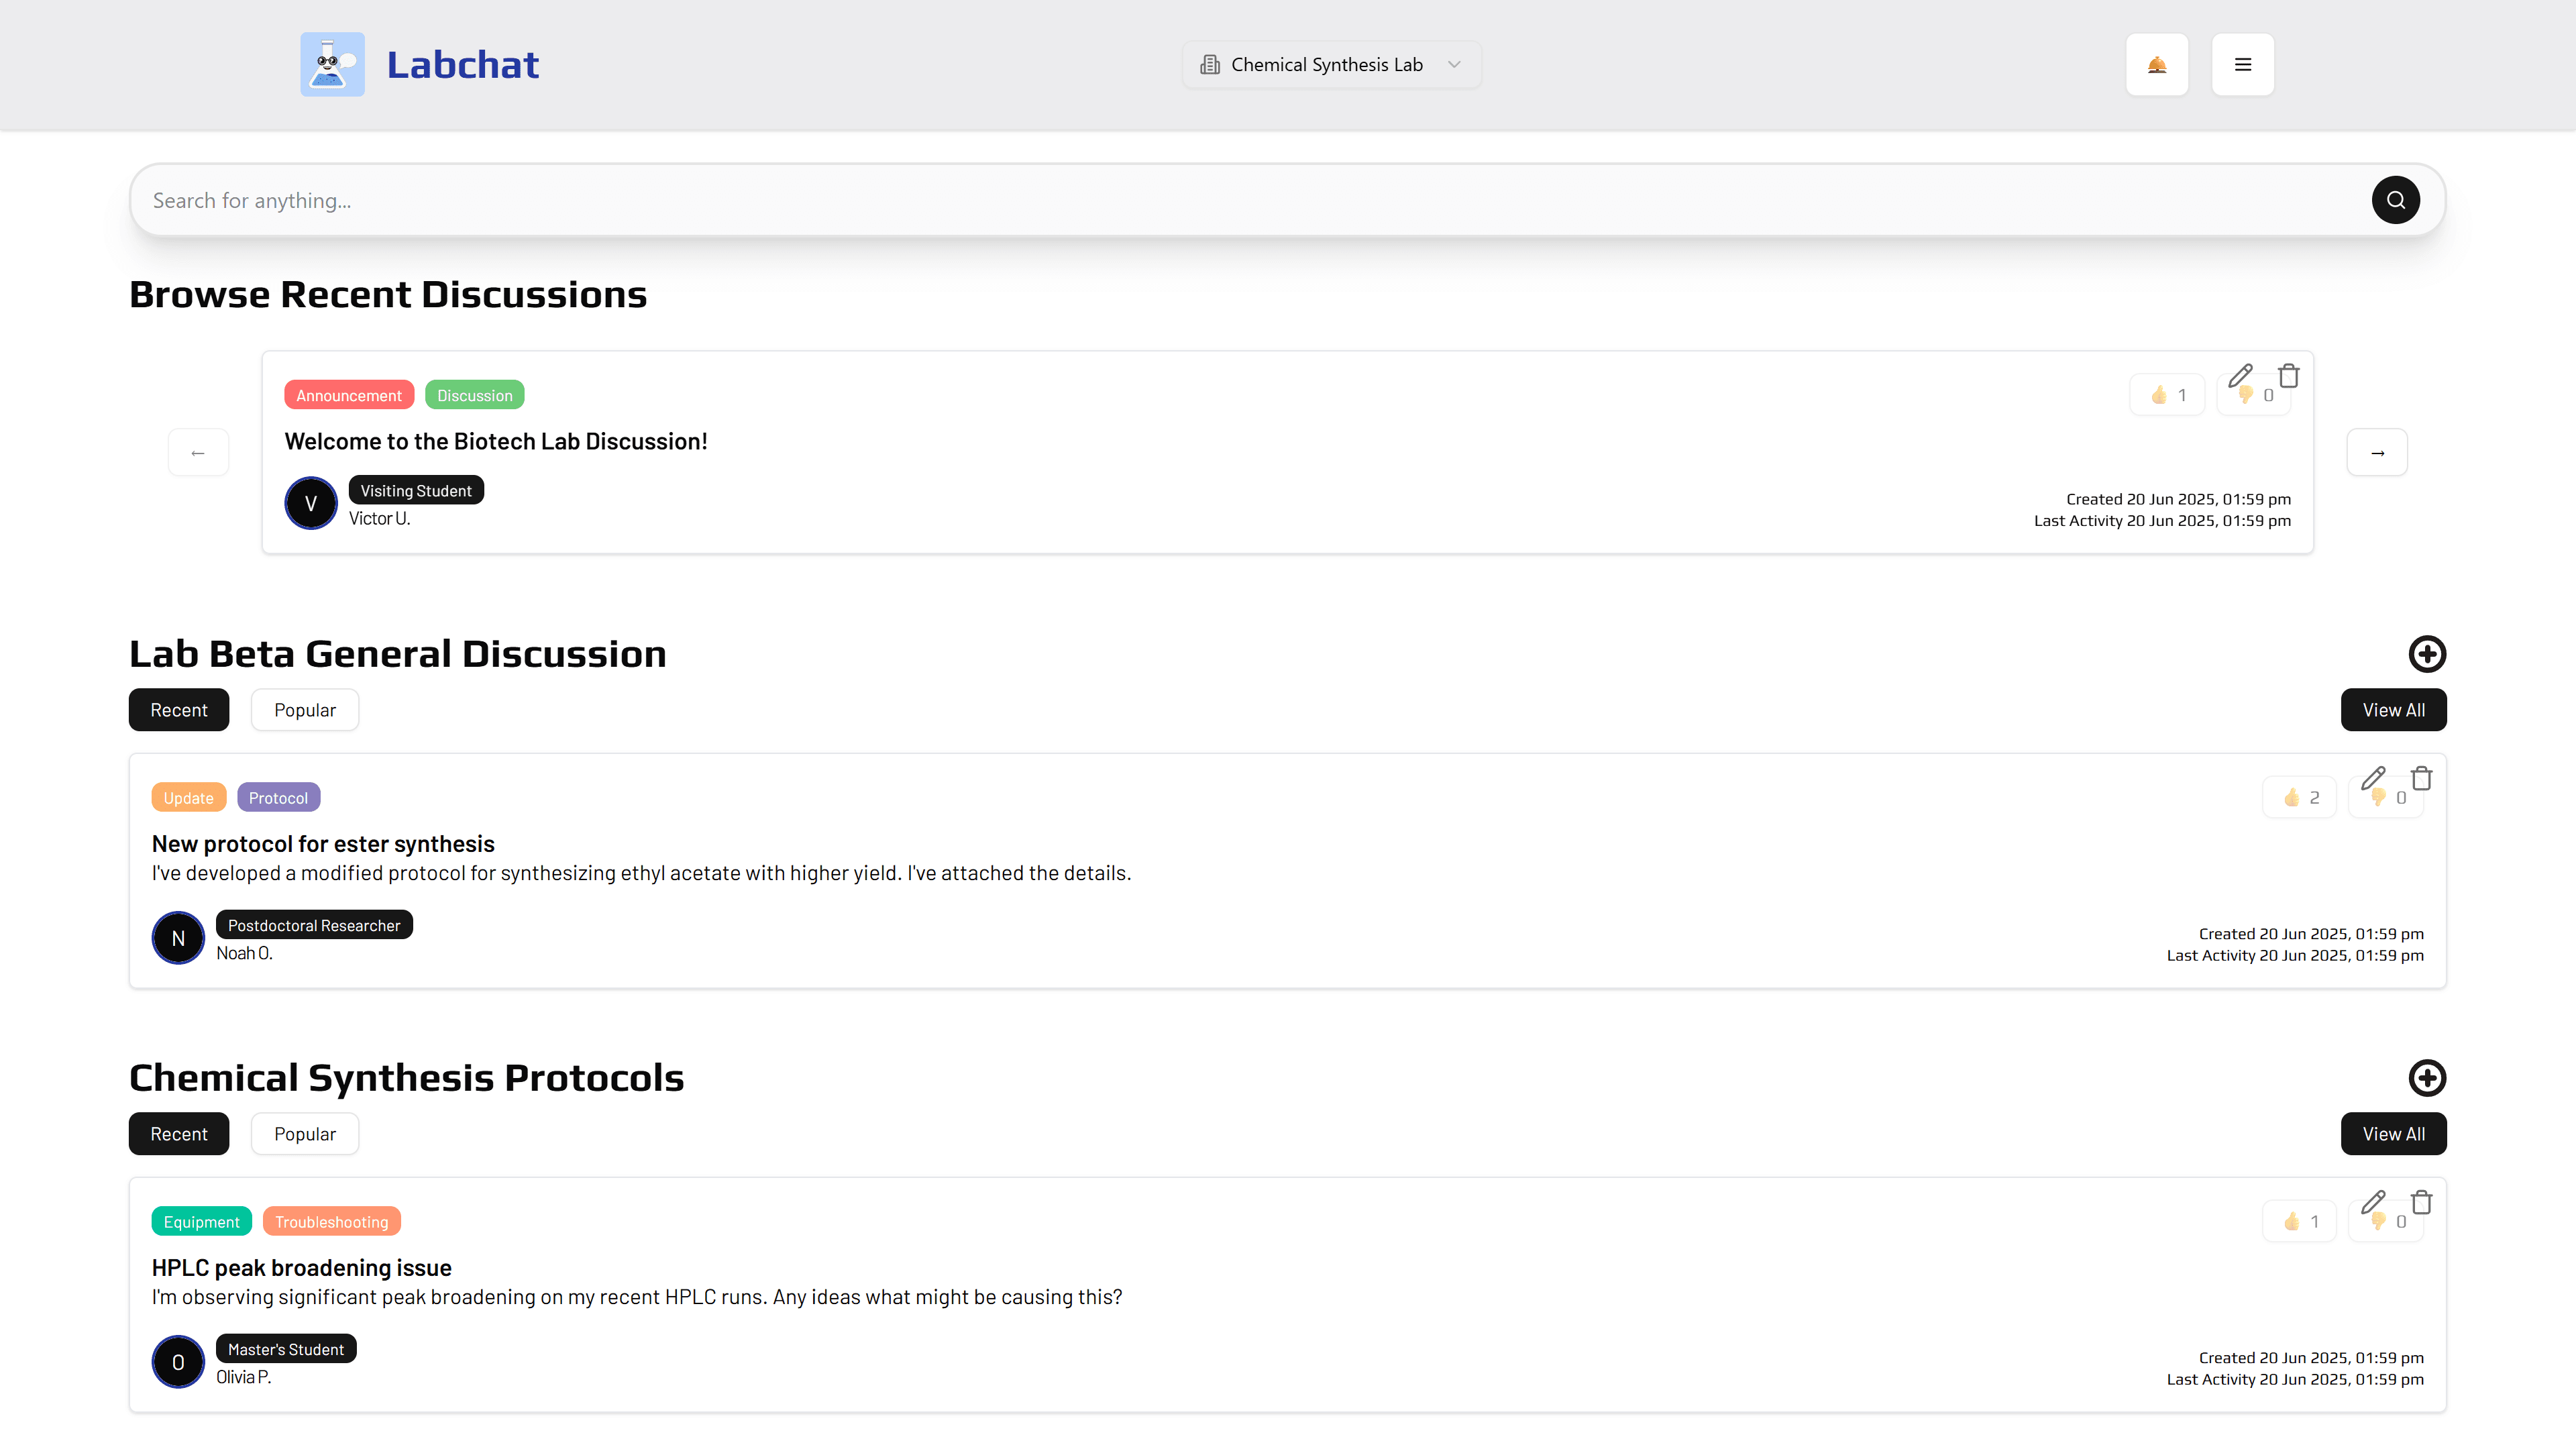The image size is (2576, 1449).
Task: Click View All for Chemical Synthesis Protocols
Action: [2393, 1134]
